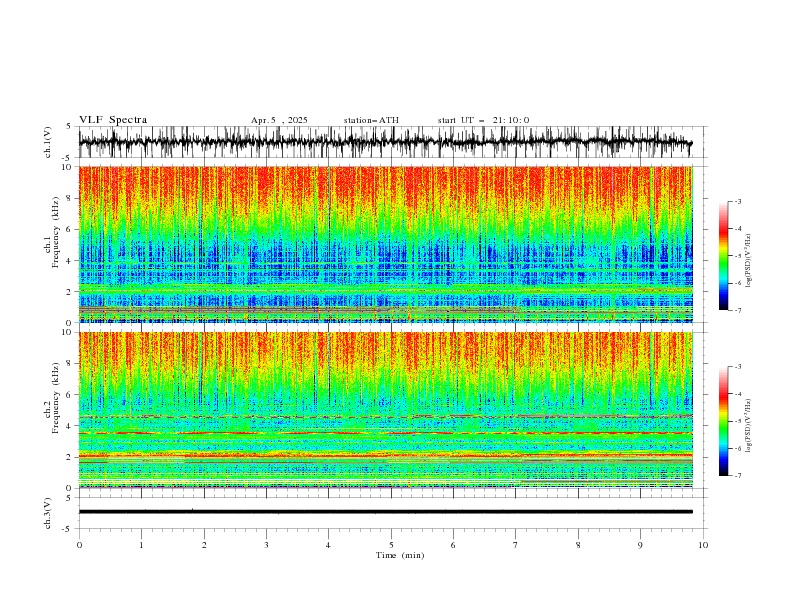The height and width of the screenshot is (612, 792).
Task: Click the "-7" tick on lower colorbar
Action: click(737, 475)
